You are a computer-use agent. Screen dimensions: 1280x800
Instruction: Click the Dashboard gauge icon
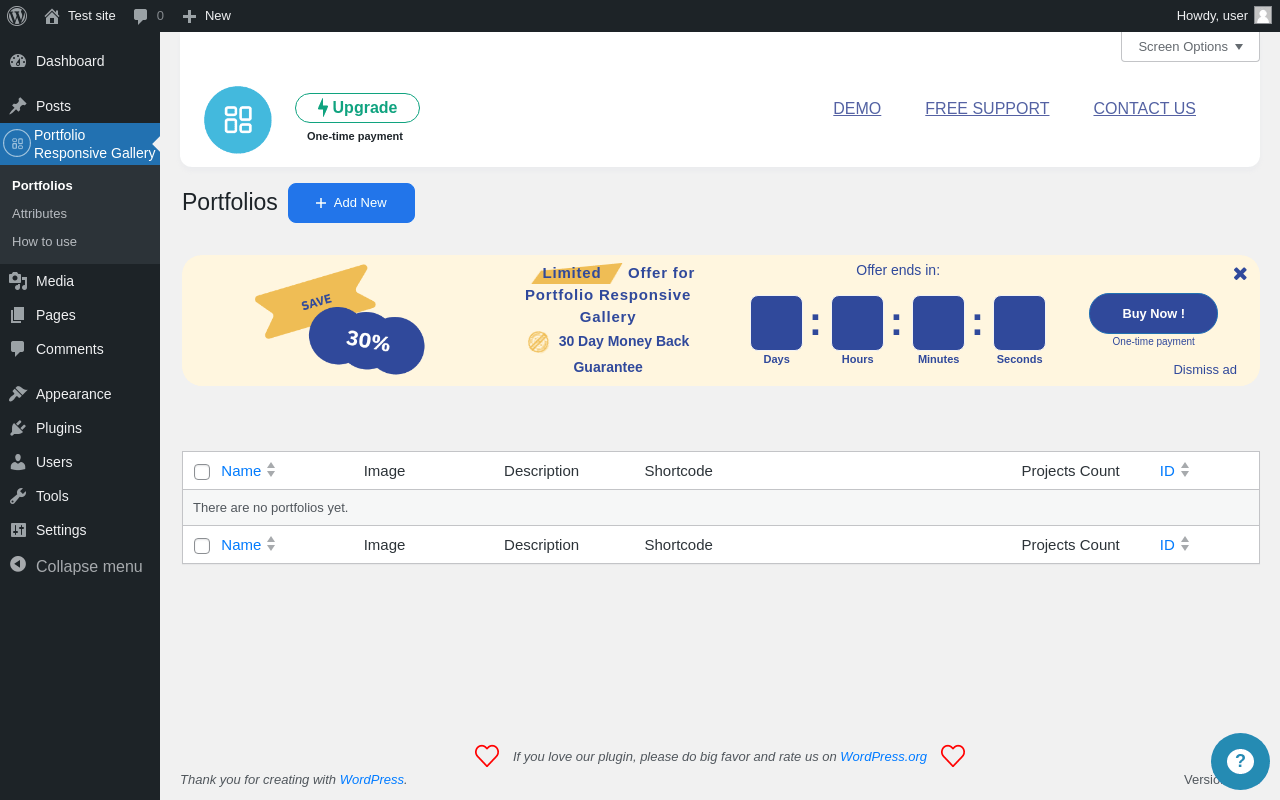tap(18, 61)
